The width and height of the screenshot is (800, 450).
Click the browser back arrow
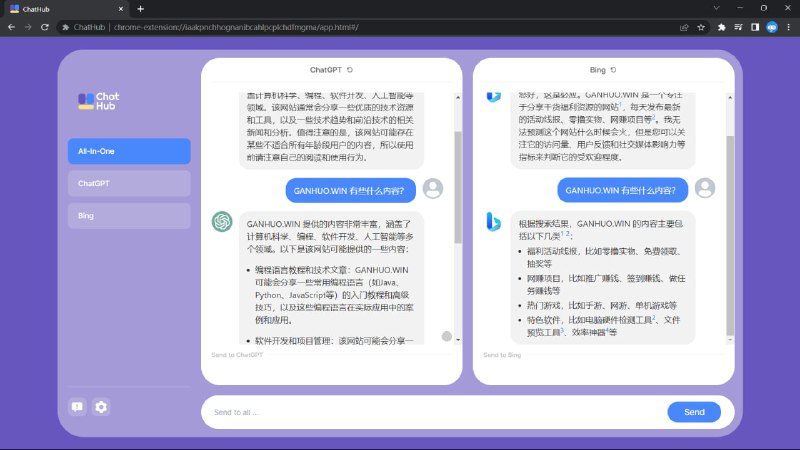pos(11,27)
